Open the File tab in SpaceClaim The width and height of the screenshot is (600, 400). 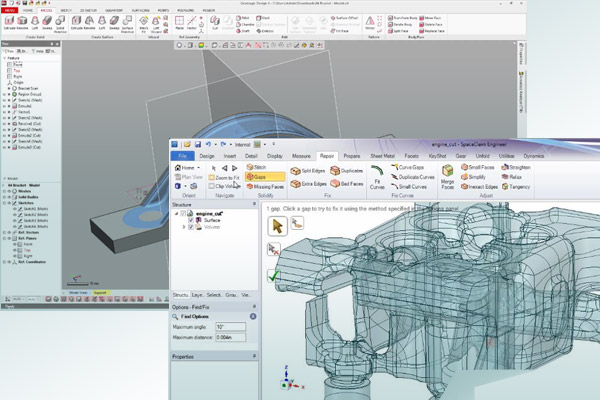[183, 156]
